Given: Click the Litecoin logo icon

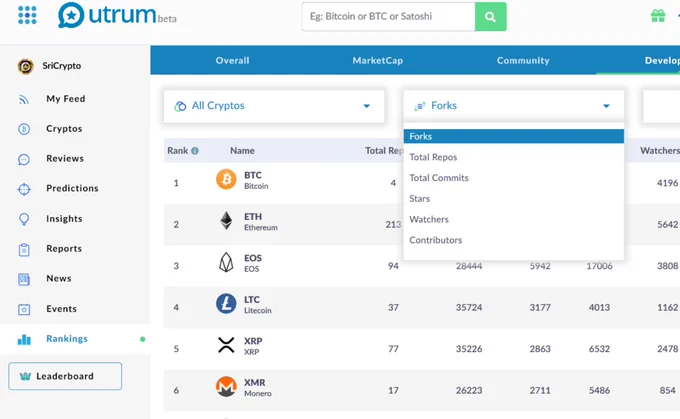Looking at the screenshot, I should tap(226, 304).
